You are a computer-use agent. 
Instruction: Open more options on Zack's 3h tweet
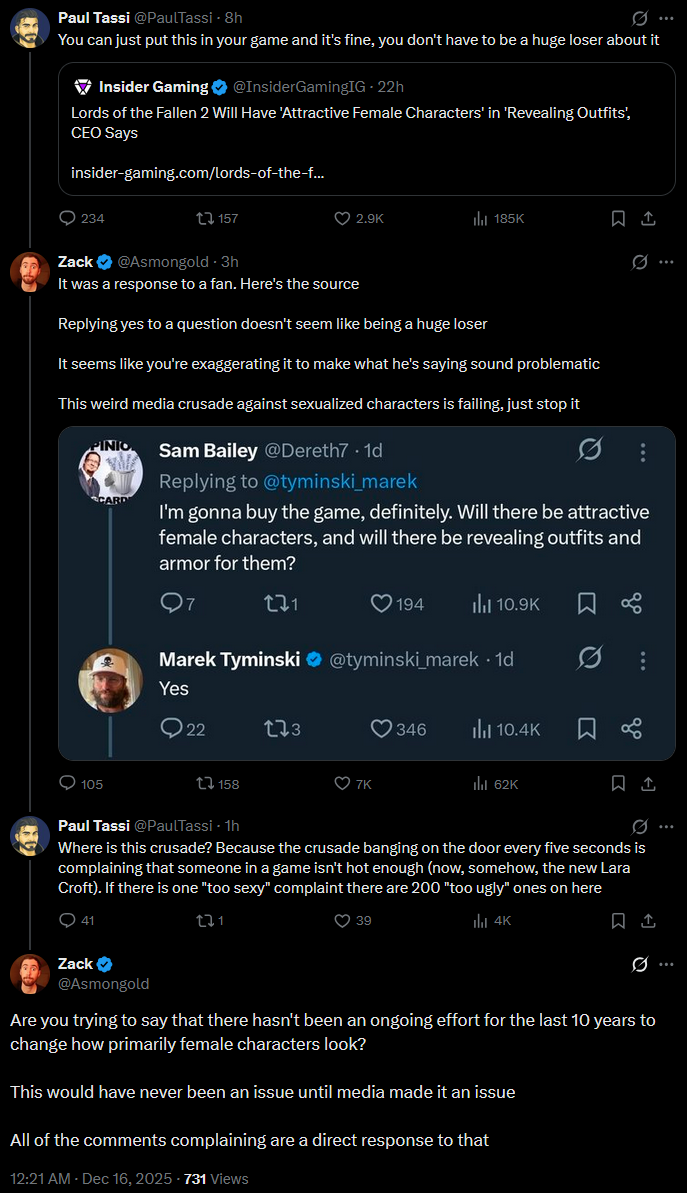click(666, 262)
